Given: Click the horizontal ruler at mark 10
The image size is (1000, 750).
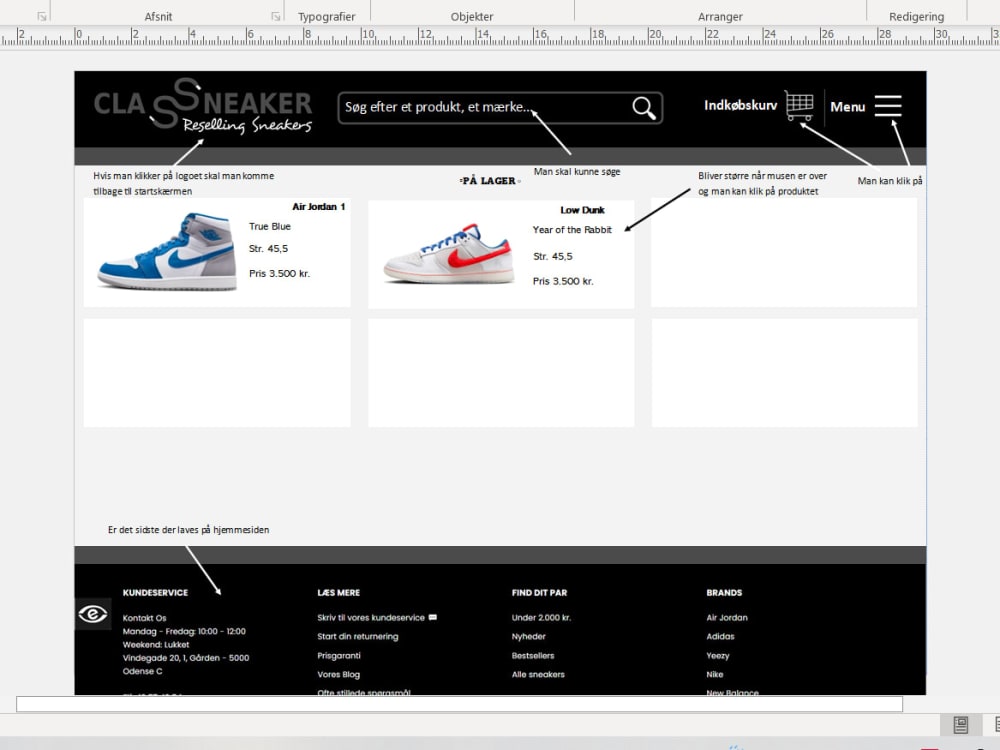Looking at the screenshot, I should [x=368, y=34].
